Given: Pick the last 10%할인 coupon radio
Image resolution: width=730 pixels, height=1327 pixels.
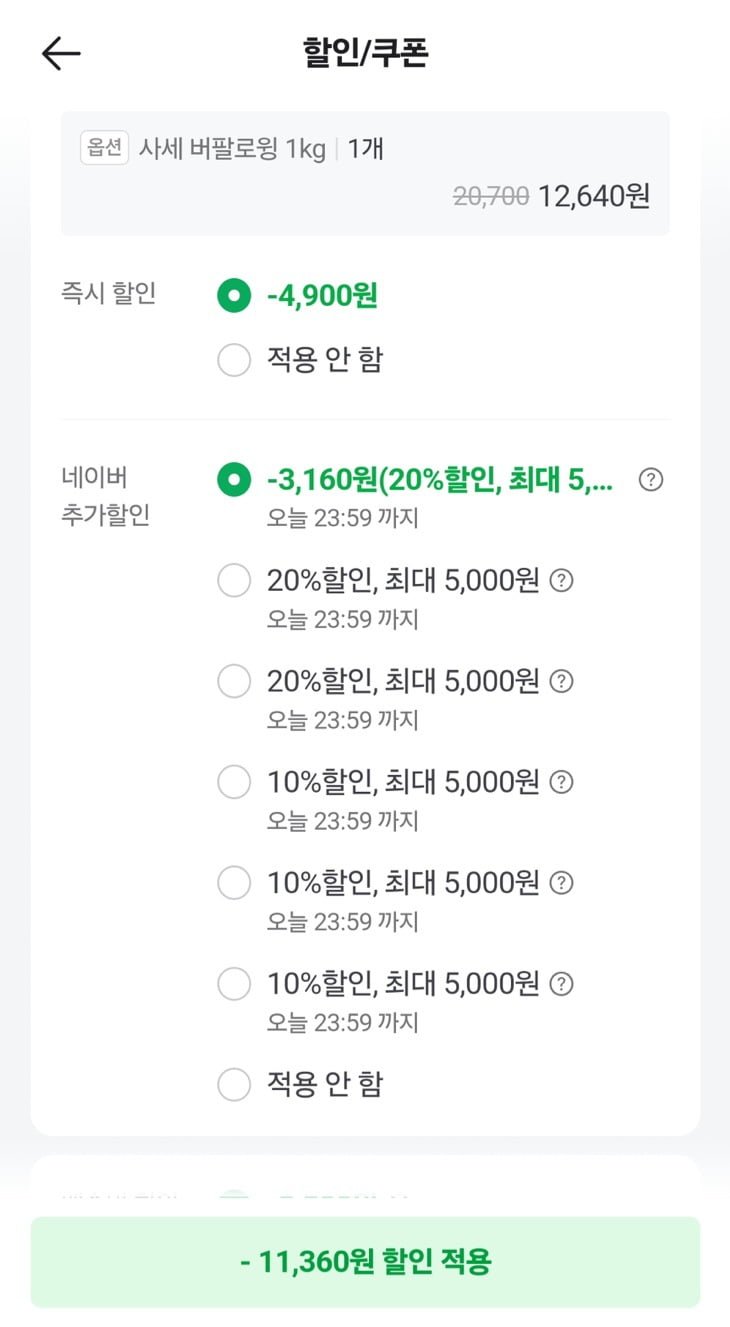Looking at the screenshot, I should pyautogui.click(x=234, y=984).
